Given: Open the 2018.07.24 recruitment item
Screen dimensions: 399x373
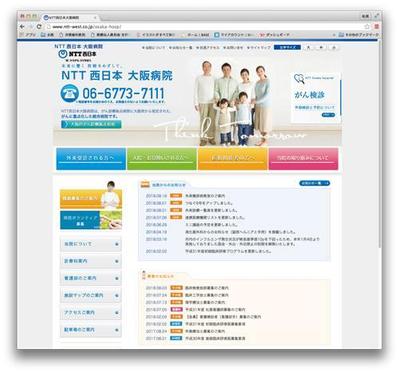Looking at the screenshot, I should click(x=207, y=295).
